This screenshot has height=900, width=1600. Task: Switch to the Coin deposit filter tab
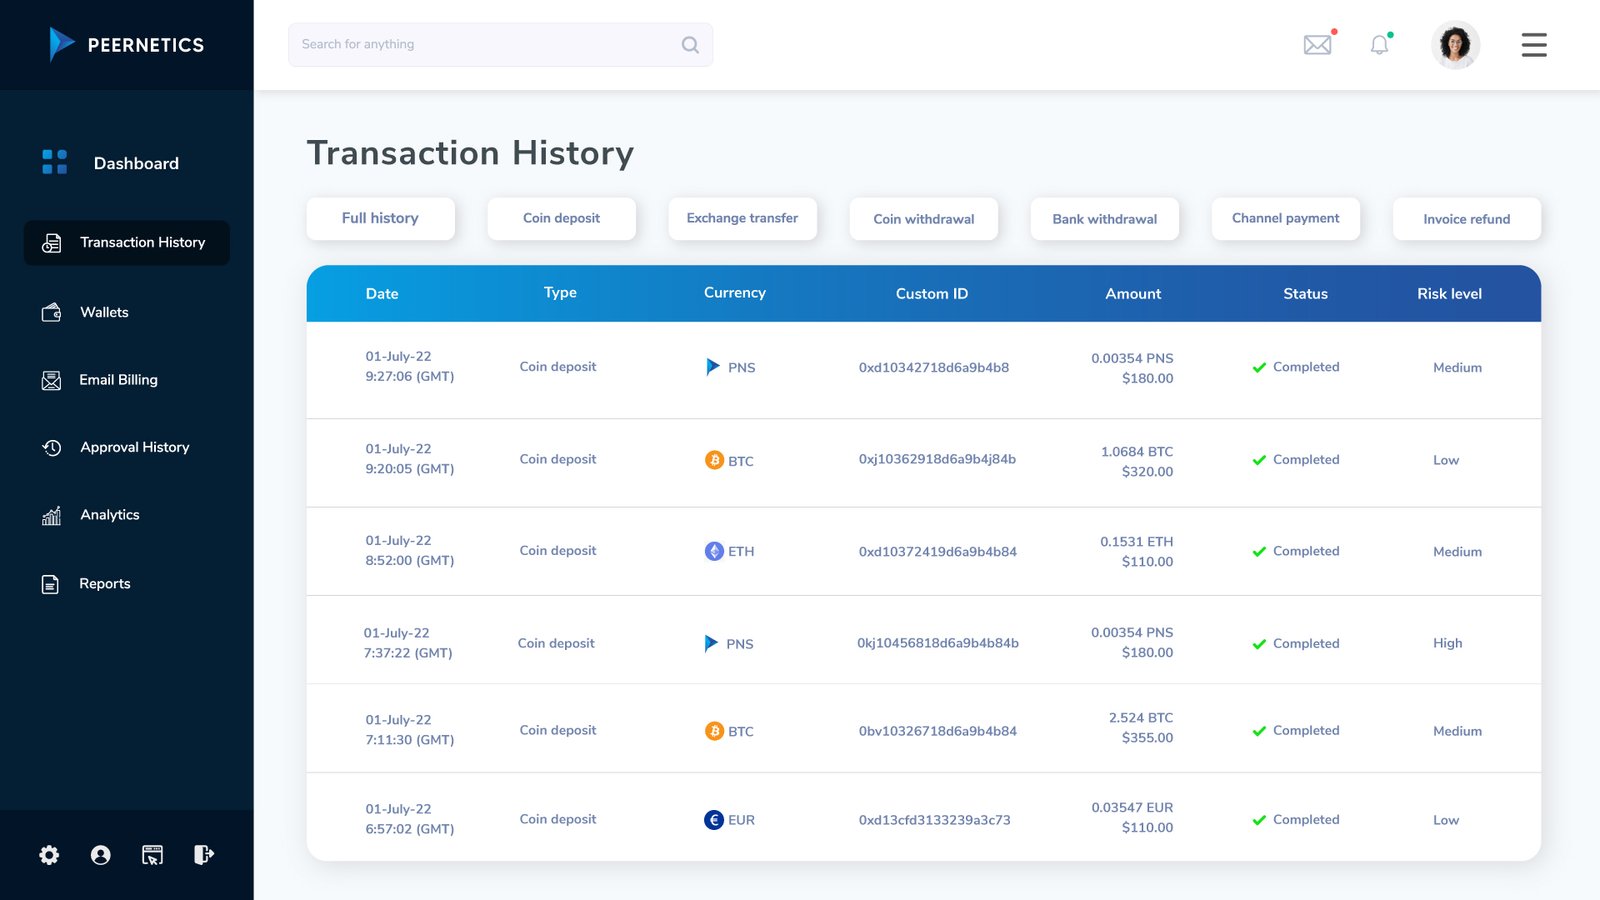(x=561, y=219)
